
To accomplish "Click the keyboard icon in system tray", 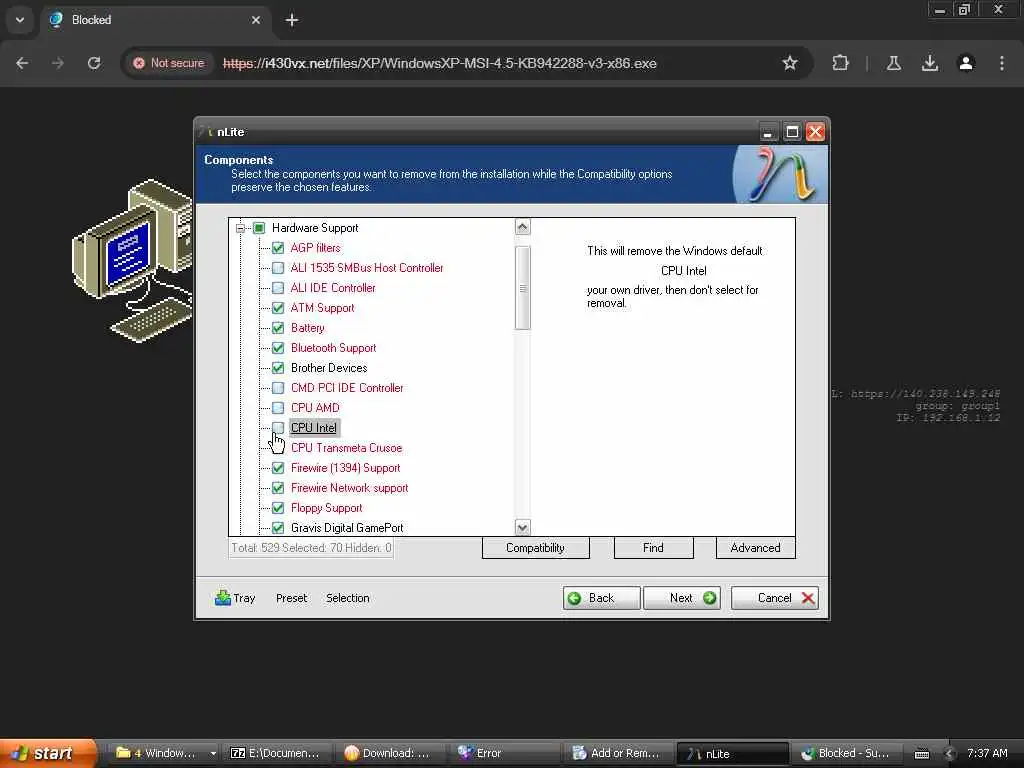I will [922, 754].
